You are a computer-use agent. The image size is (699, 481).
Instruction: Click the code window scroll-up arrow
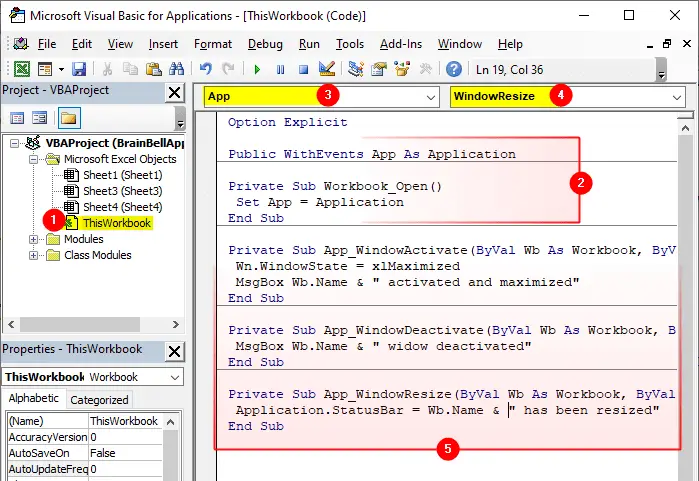pyautogui.click(x=686, y=129)
